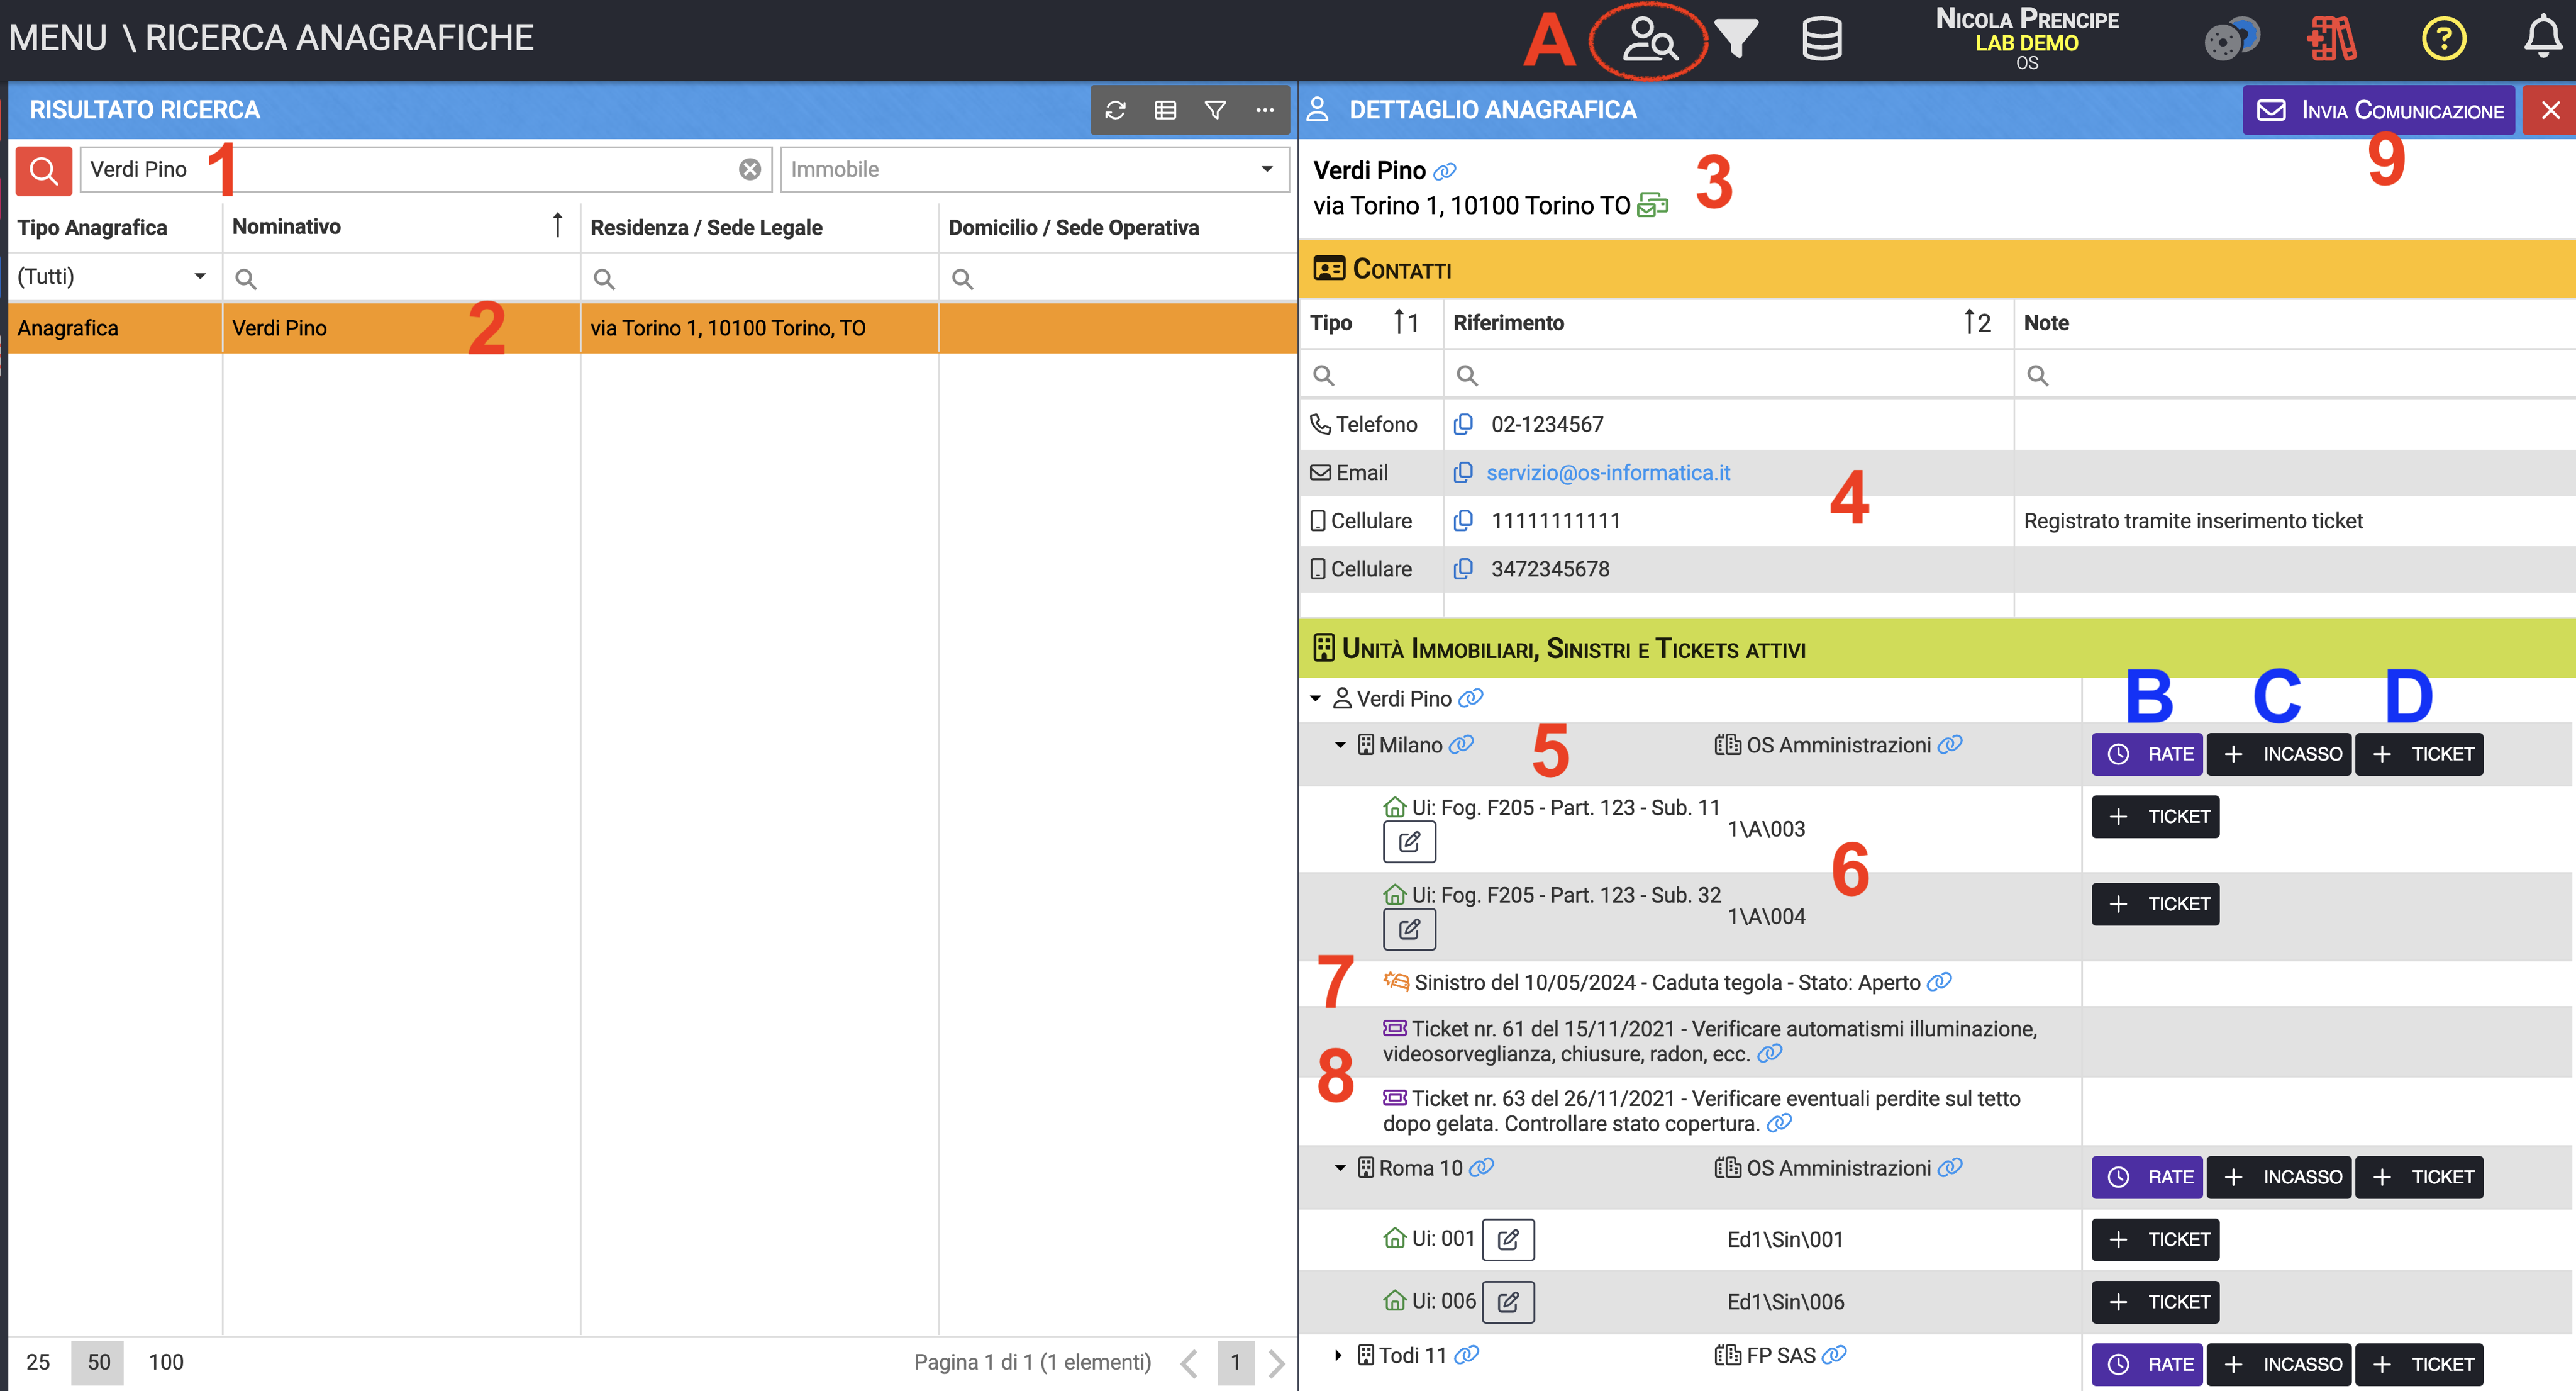The image size is (2576, 1391).
Task: Refresh the Risultato Ricerca results
Action: pos(1115,110)
